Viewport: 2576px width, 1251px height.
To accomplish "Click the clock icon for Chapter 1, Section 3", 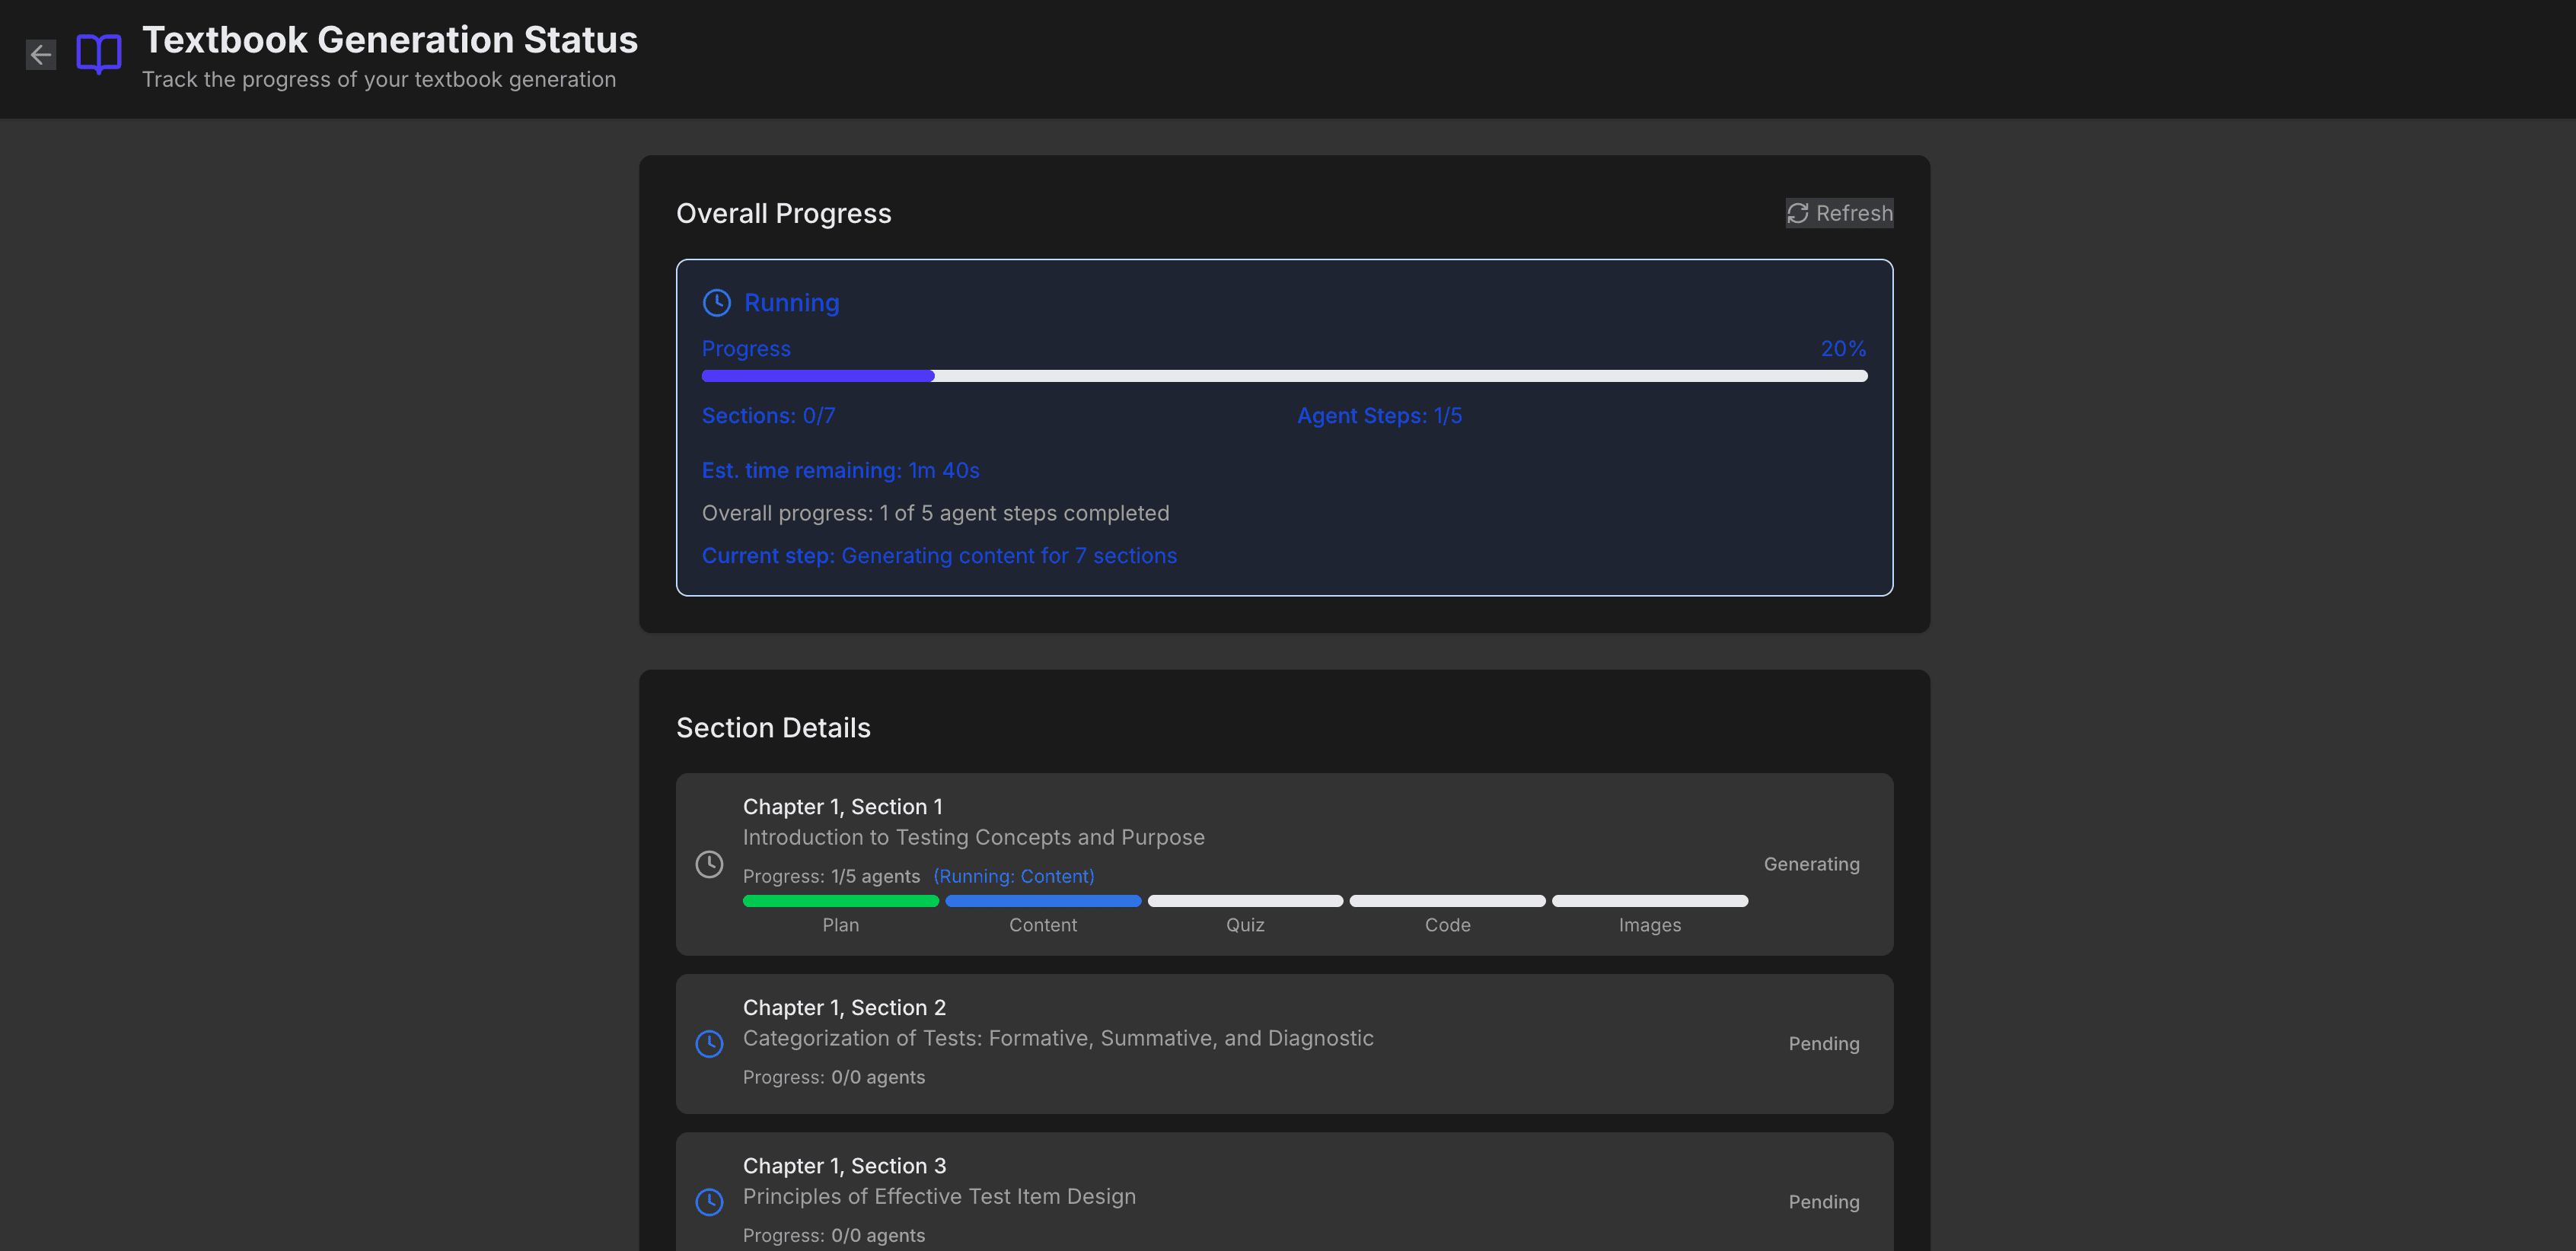I will (x=709, y=1202).
